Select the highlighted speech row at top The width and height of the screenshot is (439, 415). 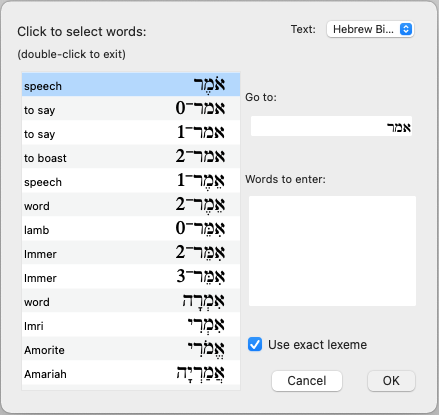click(x=131, y=84)
